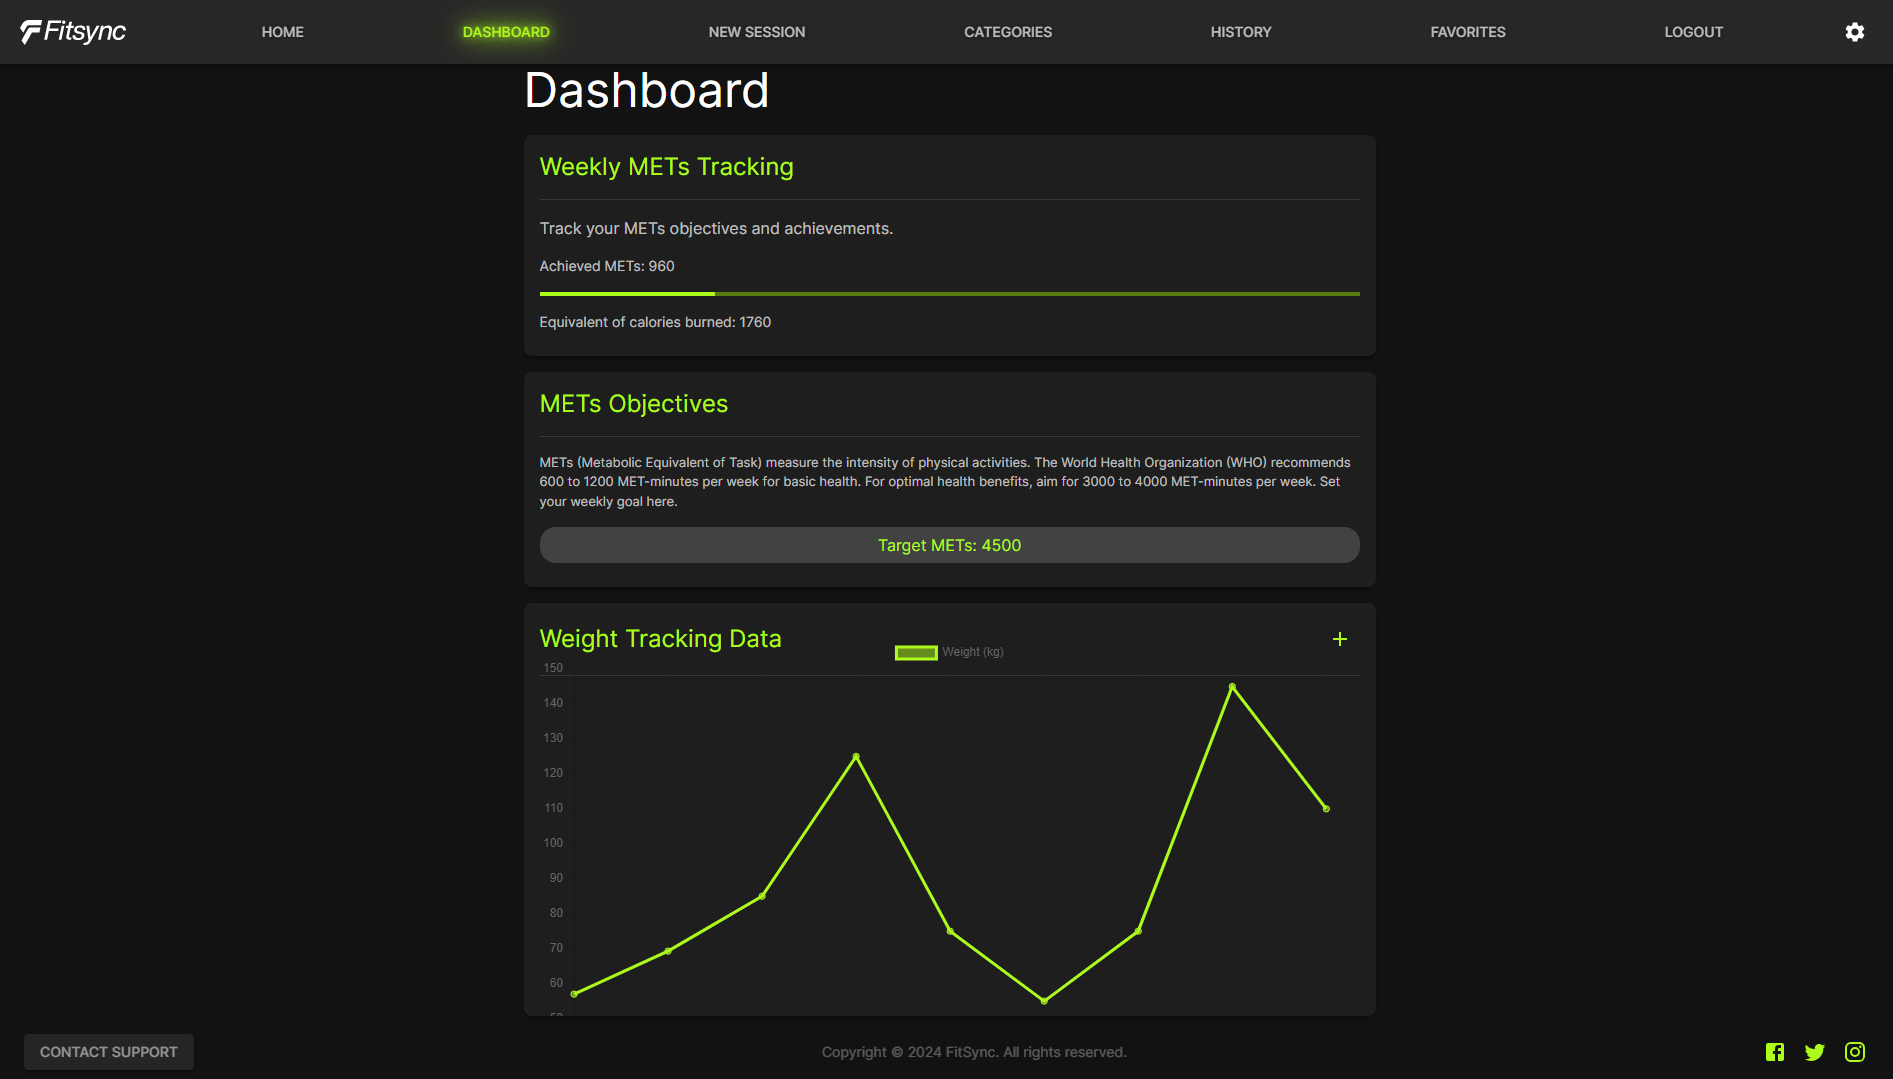Click Equivalent of calories burned: 1760
The width and height of the screenshot is (1893, 1079).
tap(655, 322)
